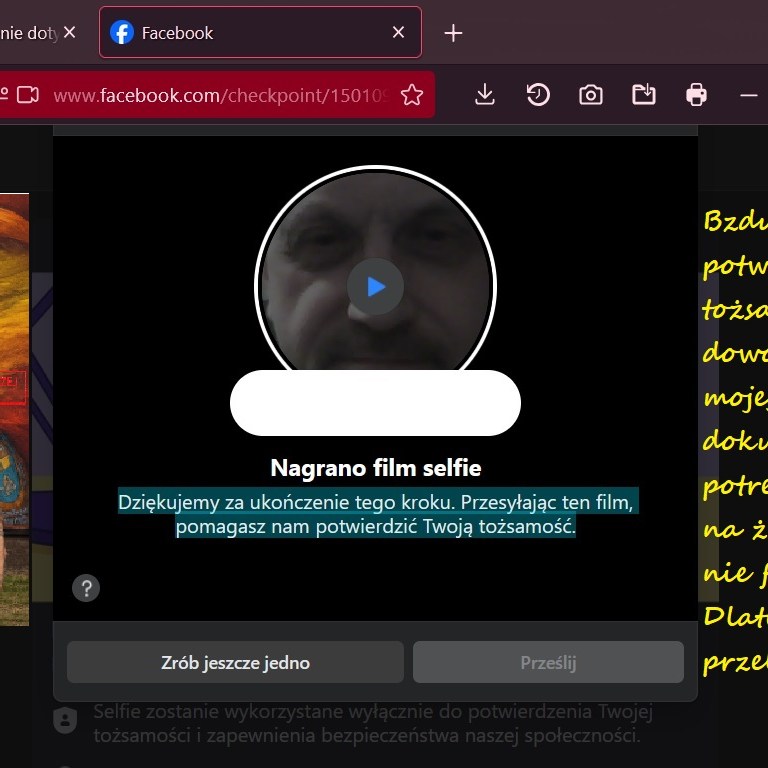
Task: Switch to the "nie doty" tab
Action: pyautogui.click(x=28, y=33)
